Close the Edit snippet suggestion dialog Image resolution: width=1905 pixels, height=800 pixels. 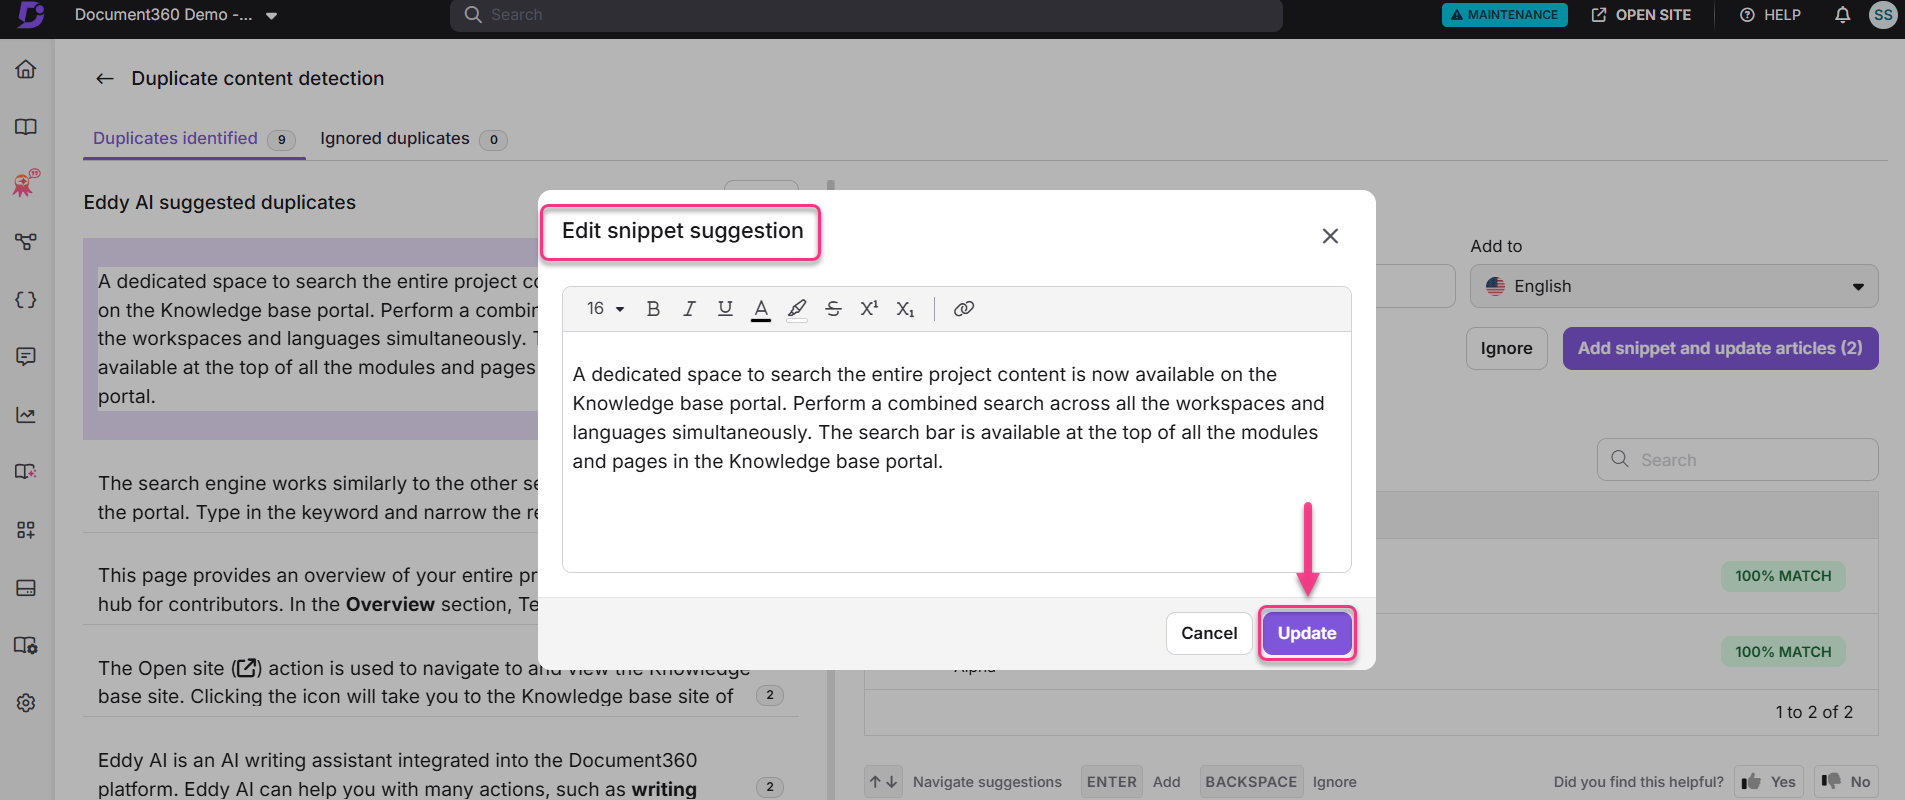pyautogui.click(x=1330, y=236)
